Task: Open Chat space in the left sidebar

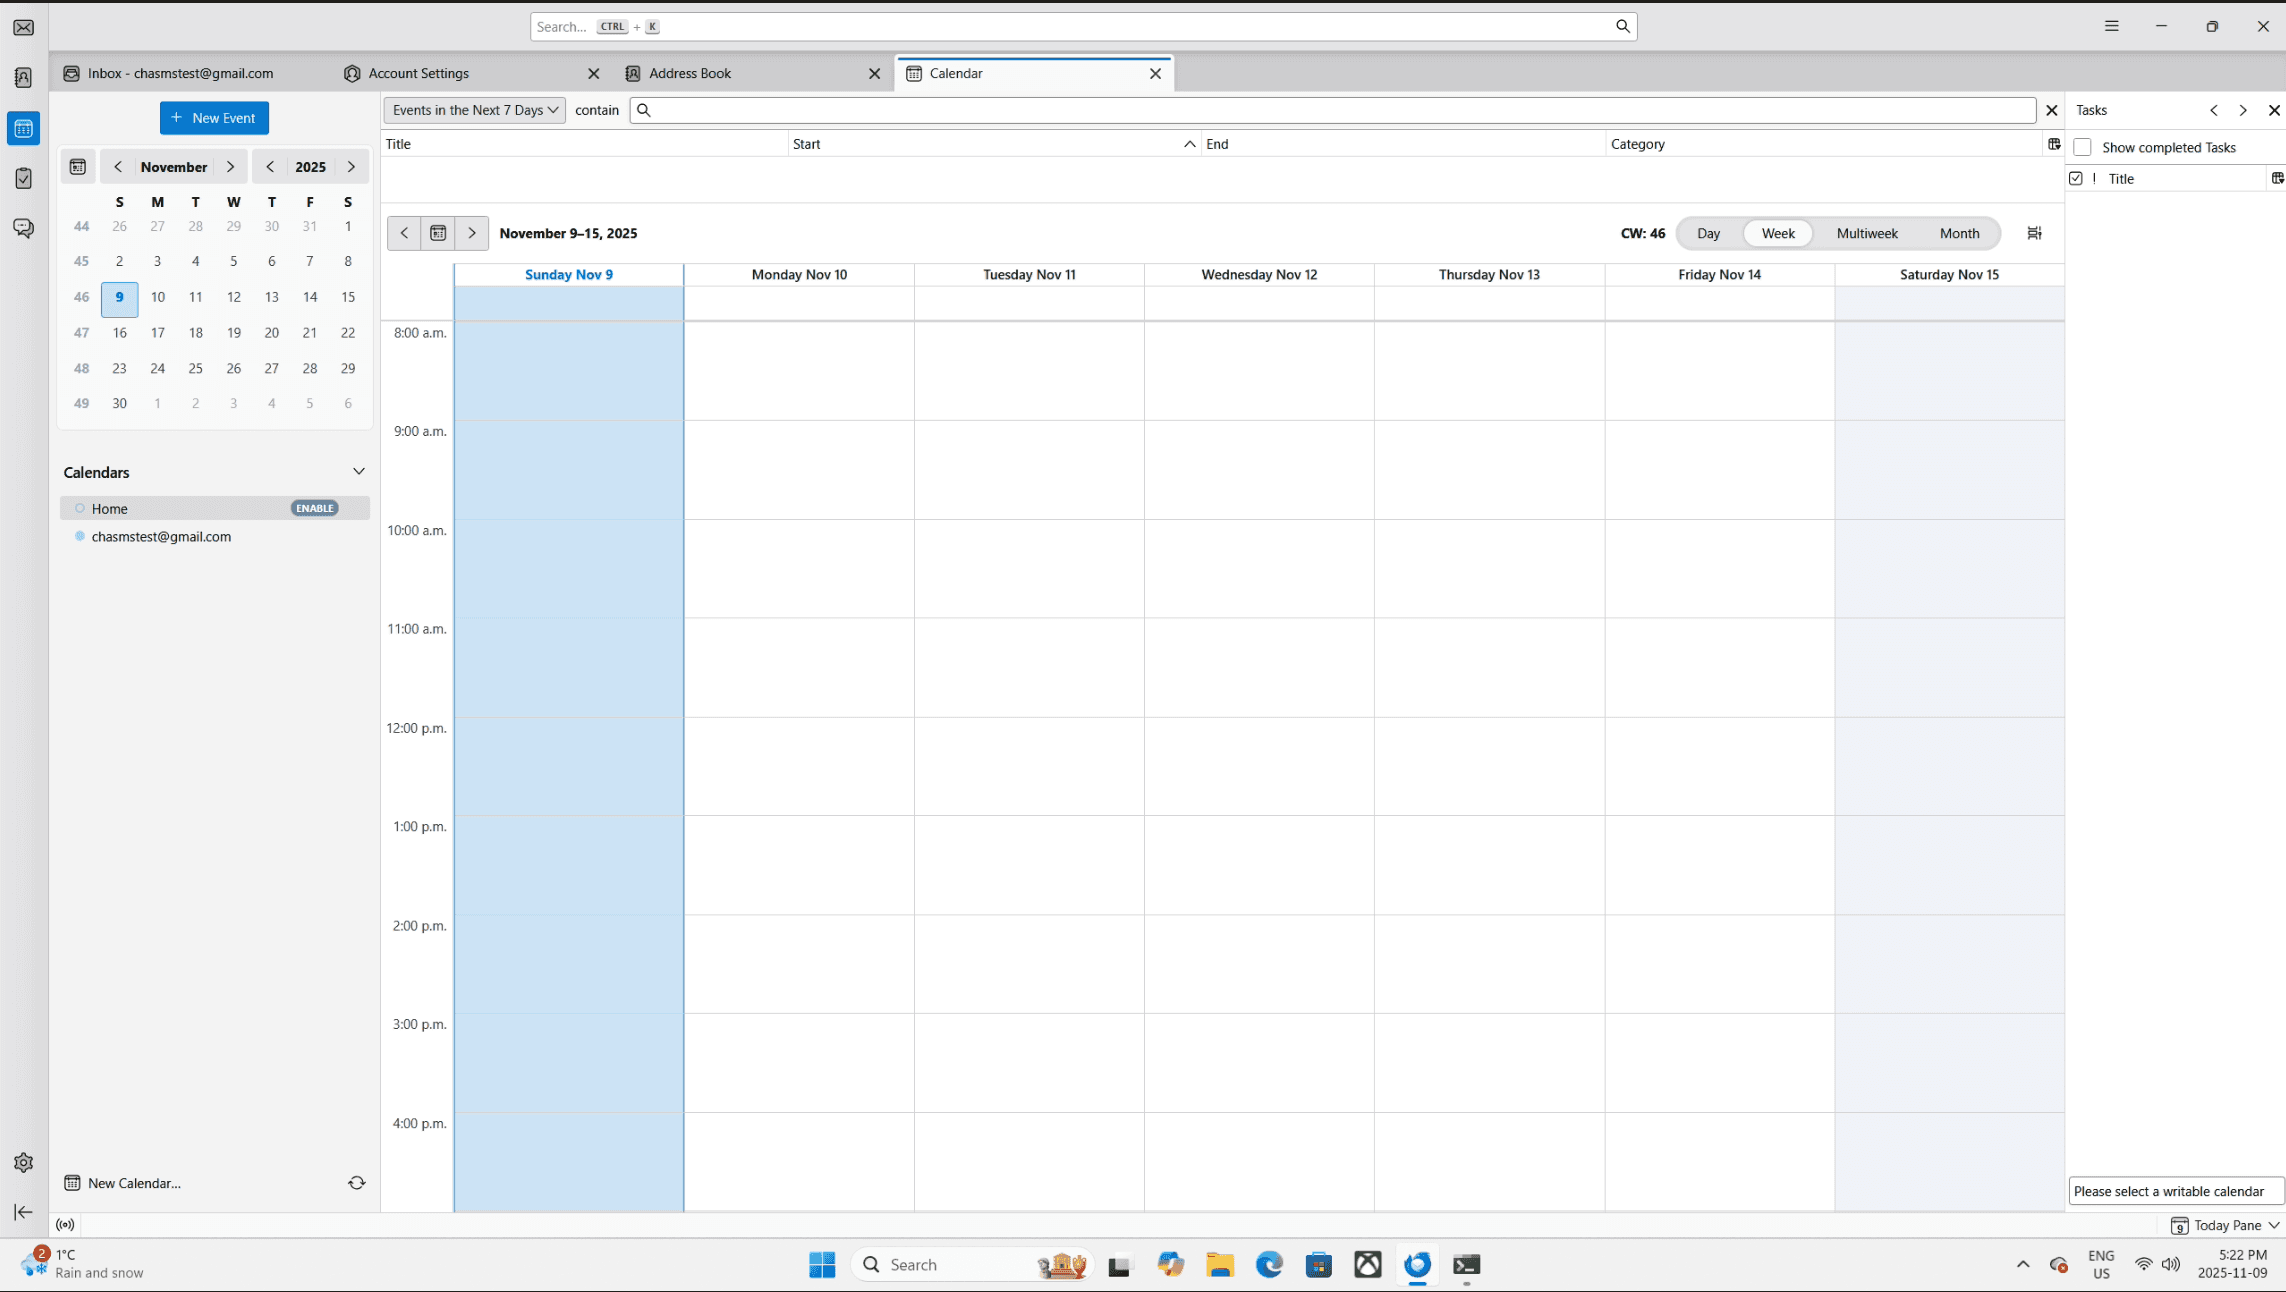Action: 23,228
